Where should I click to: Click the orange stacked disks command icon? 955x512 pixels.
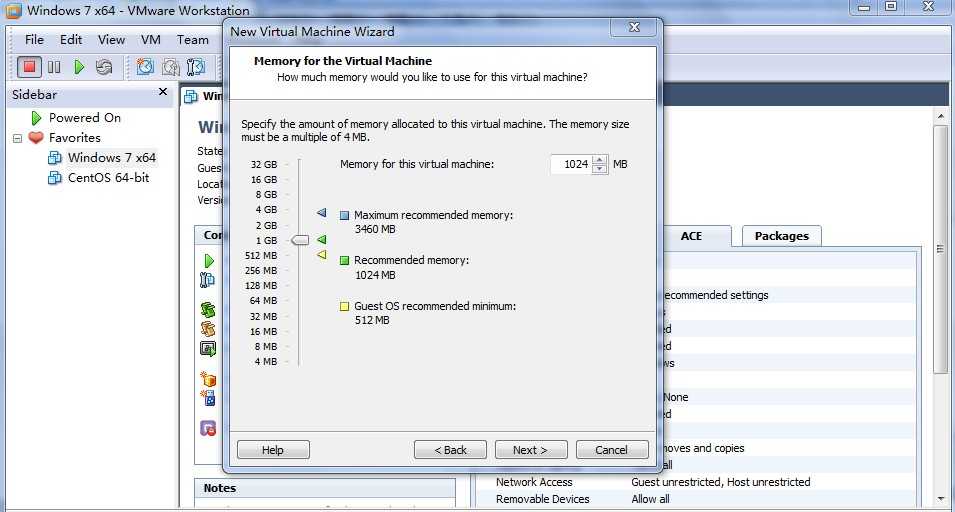208,329
